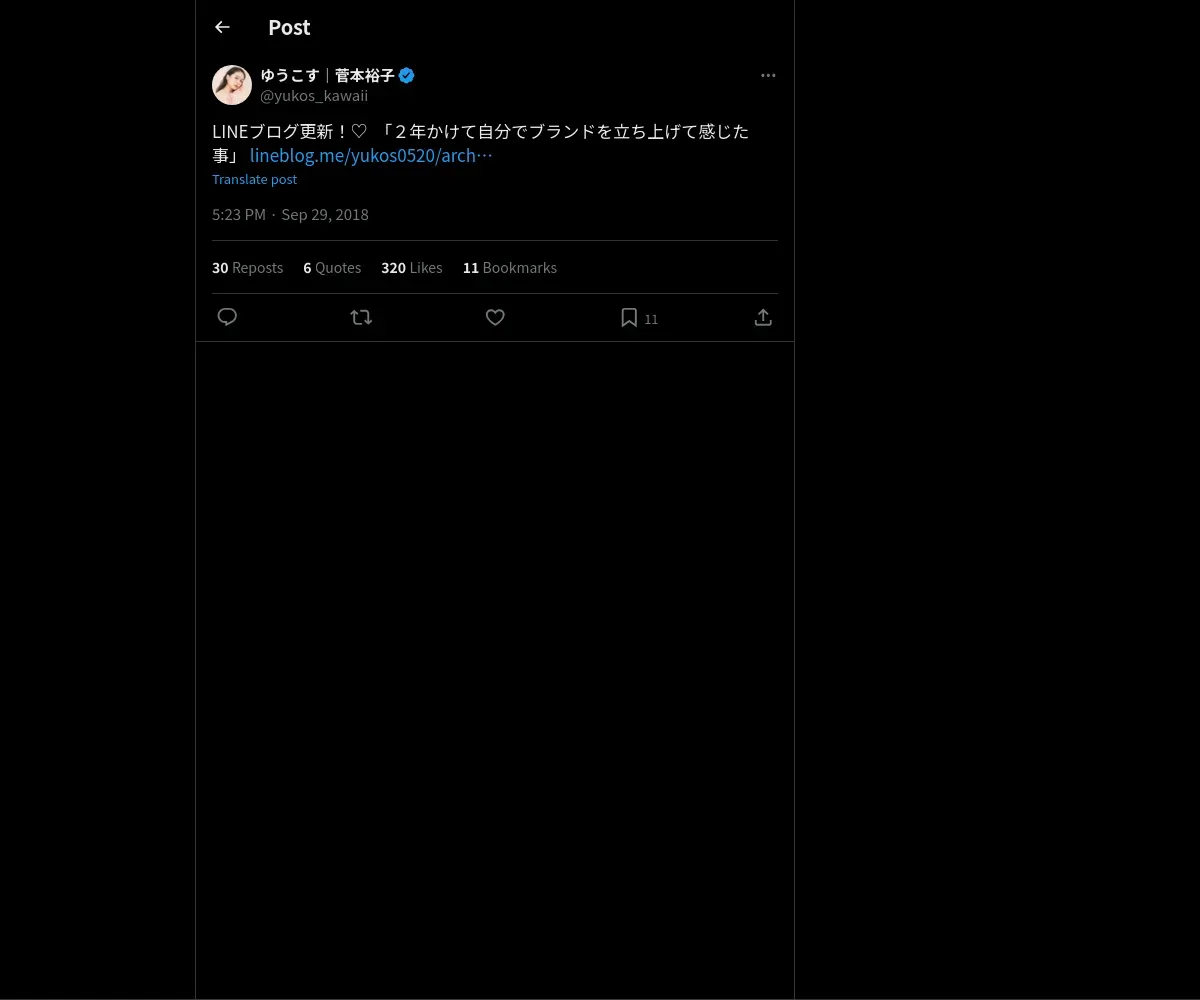Toggle the bookmark icon in the action bar

click(x=629, y=317)
